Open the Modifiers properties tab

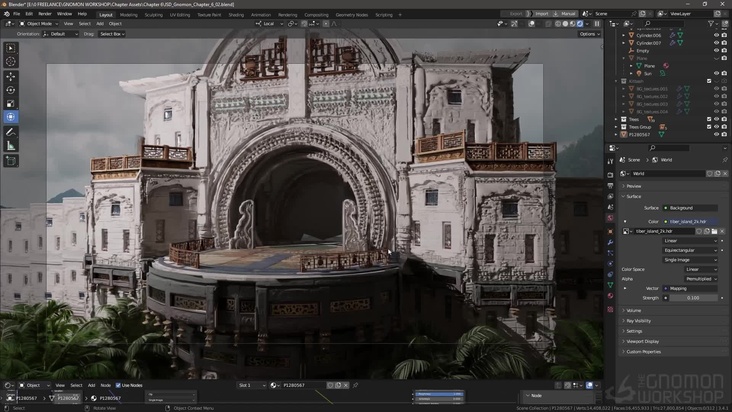pyautogui.click(x=610, y=242)
